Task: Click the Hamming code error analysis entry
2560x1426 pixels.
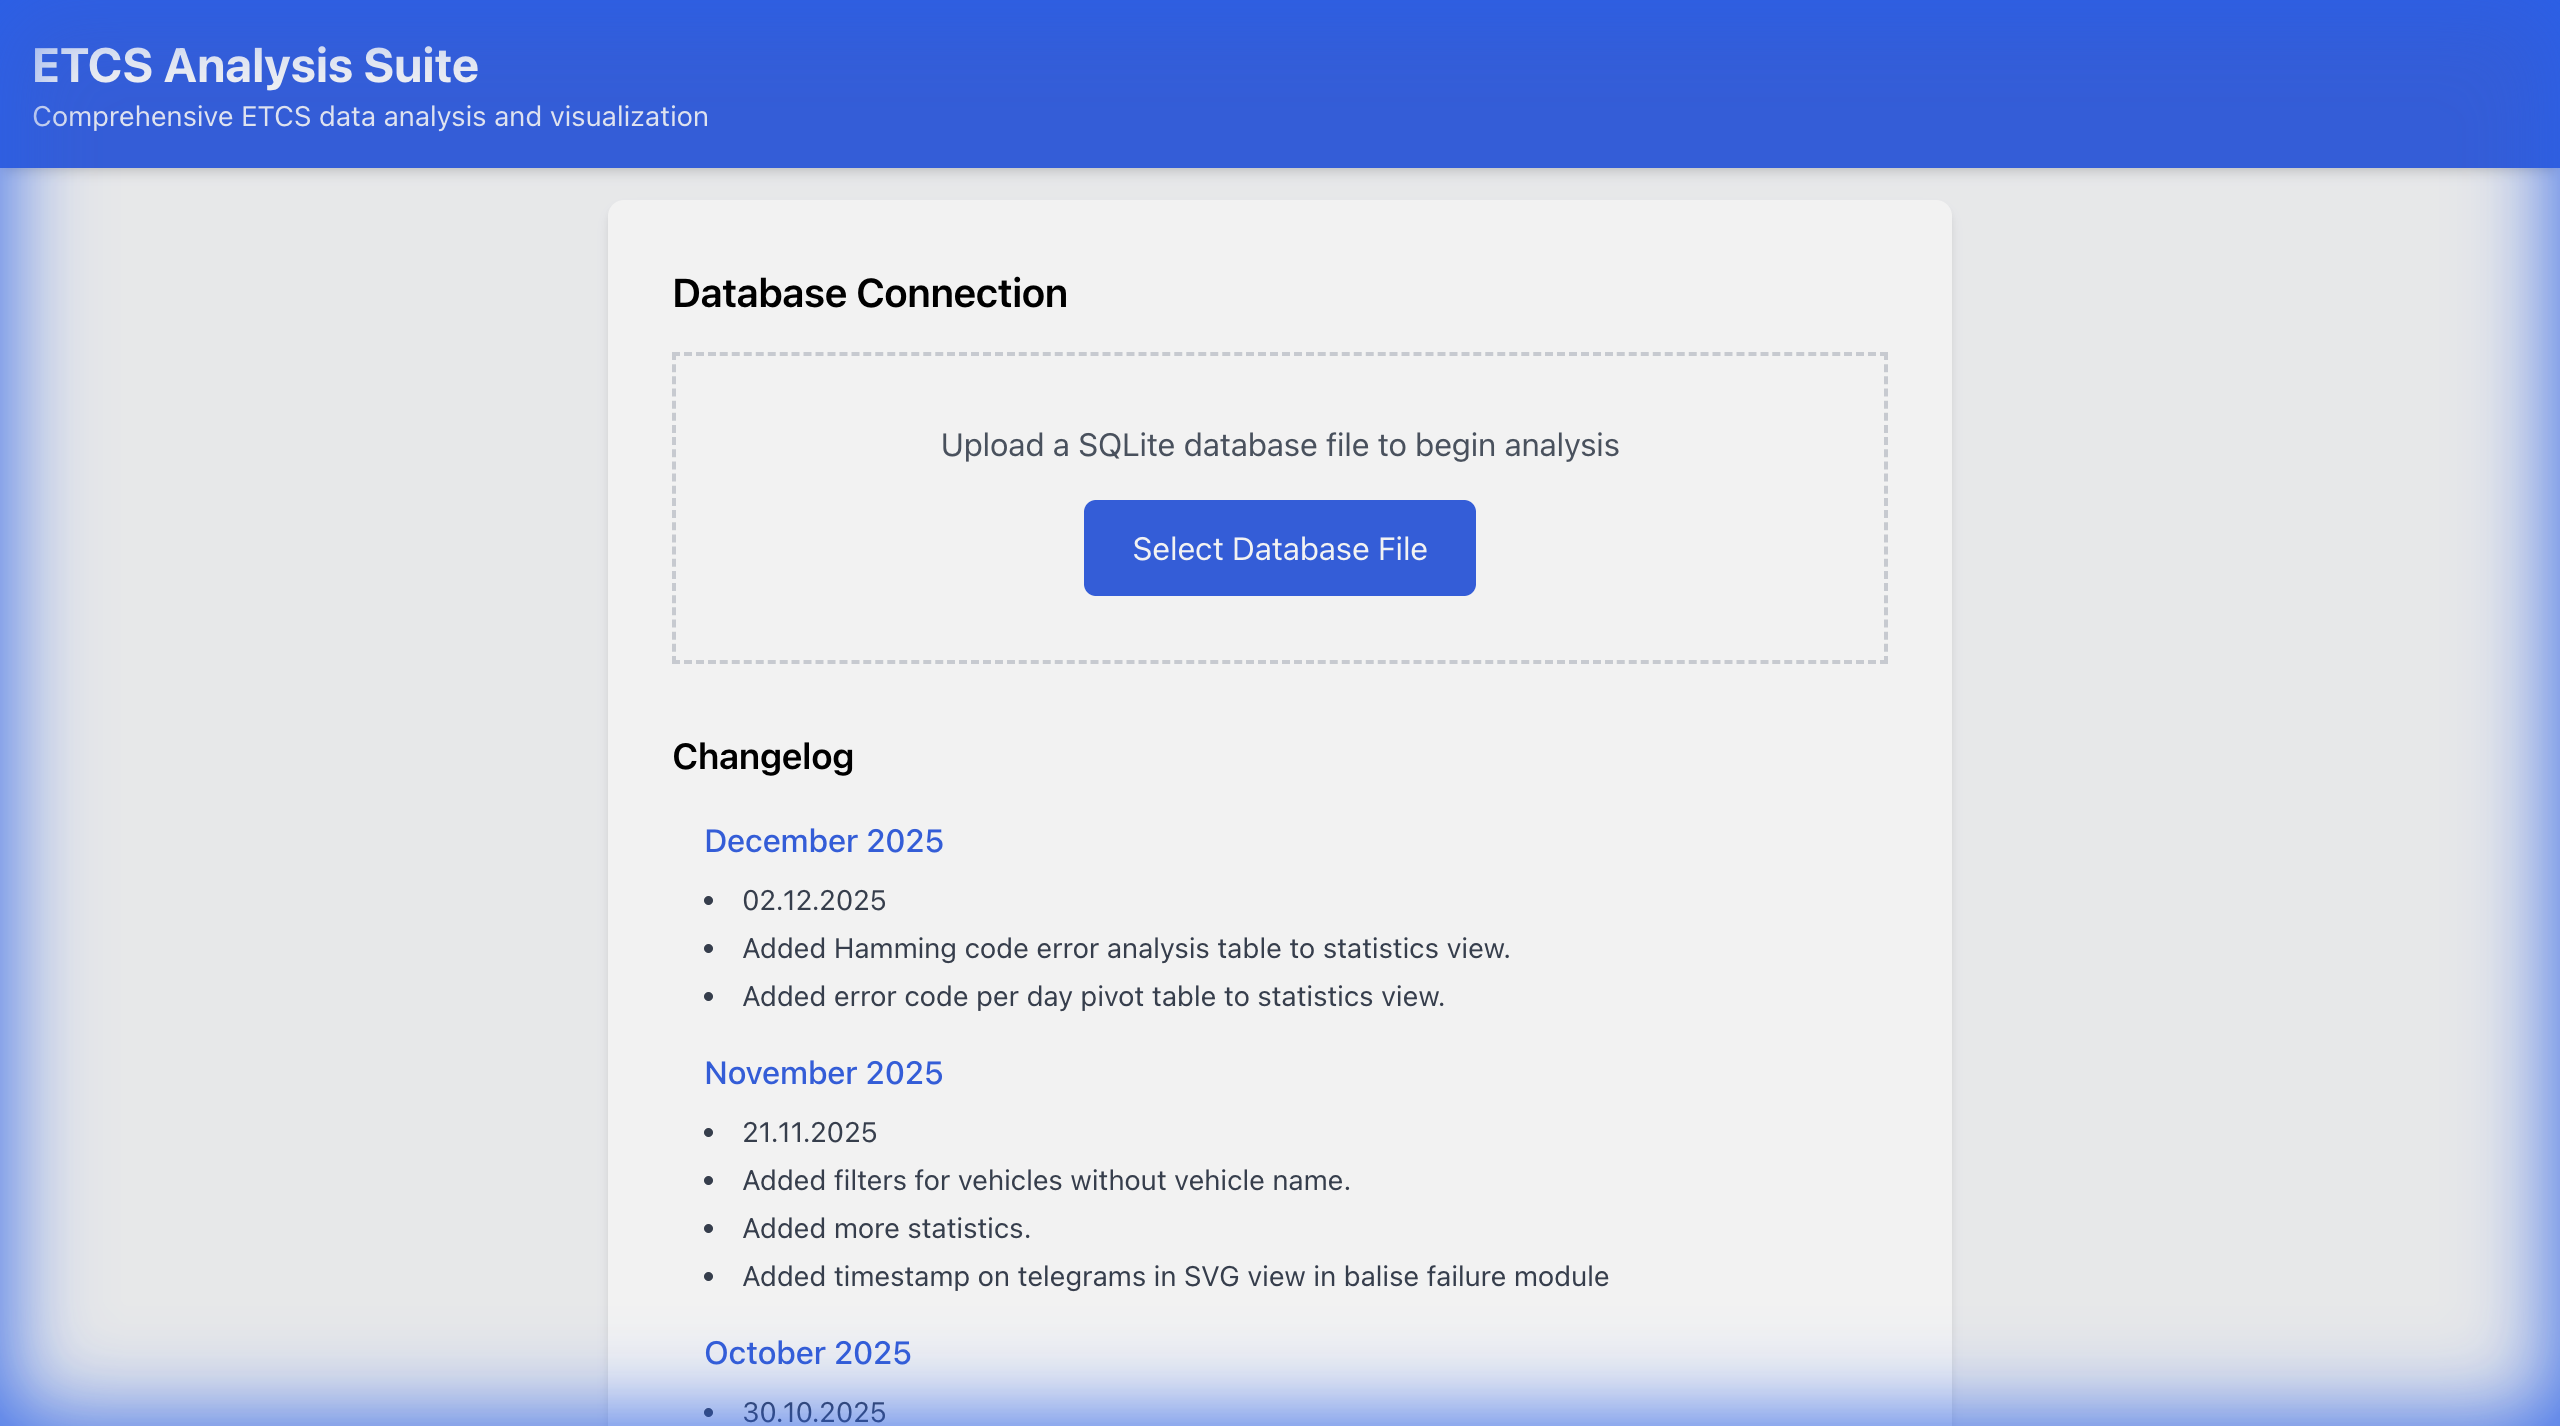Action: coord(1125,949)
